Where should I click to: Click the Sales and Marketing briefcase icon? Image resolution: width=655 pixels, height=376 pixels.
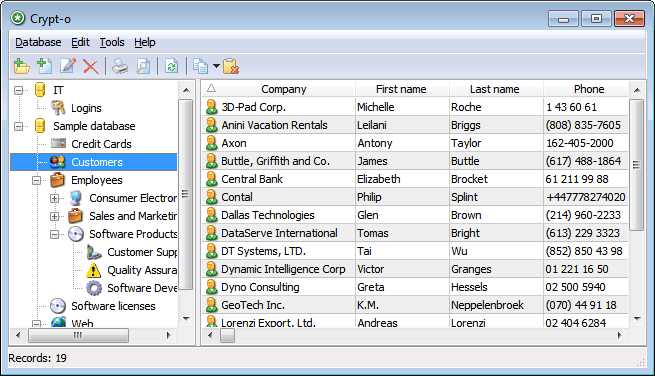click(x=76, y=216)
